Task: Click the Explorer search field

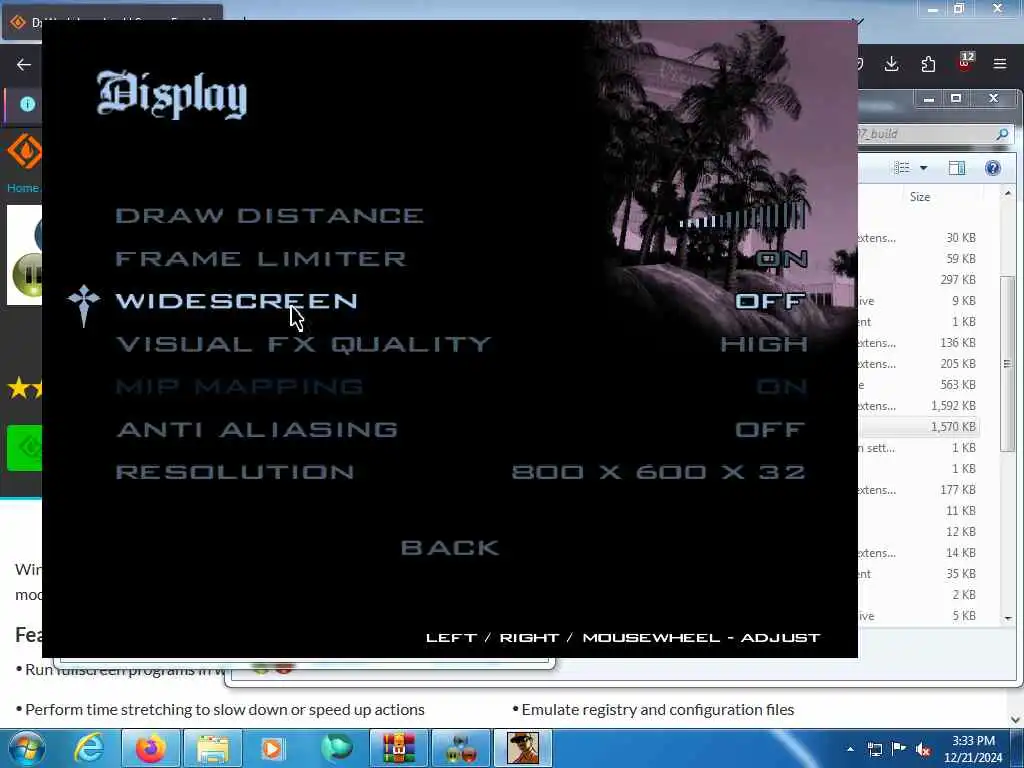Action: [927, 134]
